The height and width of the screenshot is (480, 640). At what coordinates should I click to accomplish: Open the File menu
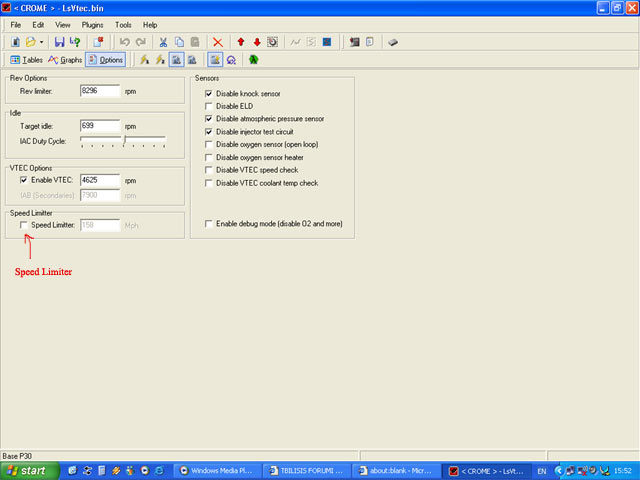point(16,25)
